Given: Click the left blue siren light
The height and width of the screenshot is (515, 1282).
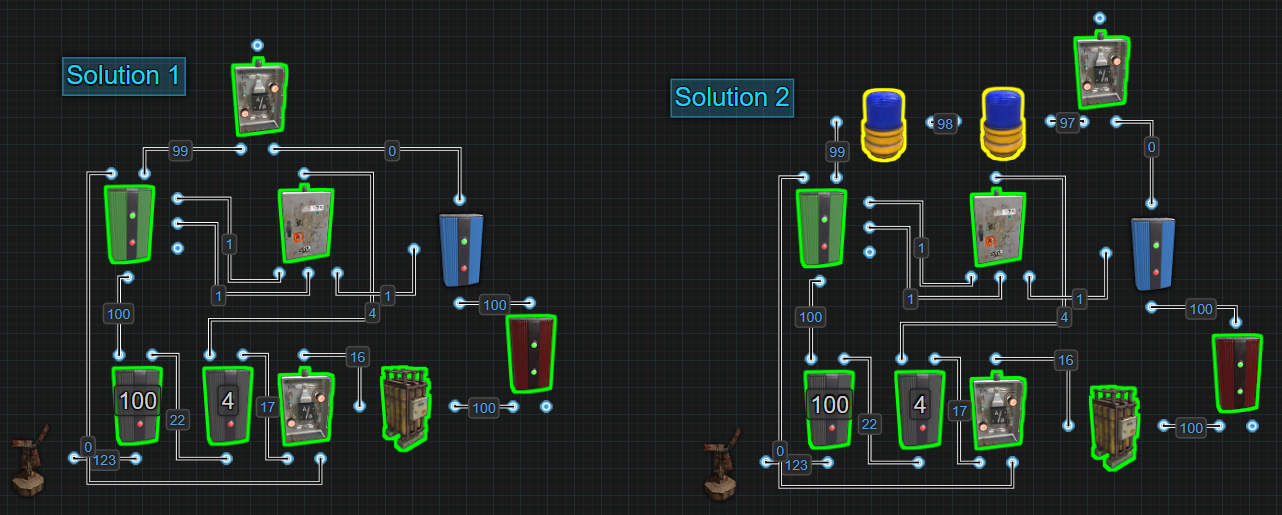Looking at the screenshot, I should click(882, 124).
